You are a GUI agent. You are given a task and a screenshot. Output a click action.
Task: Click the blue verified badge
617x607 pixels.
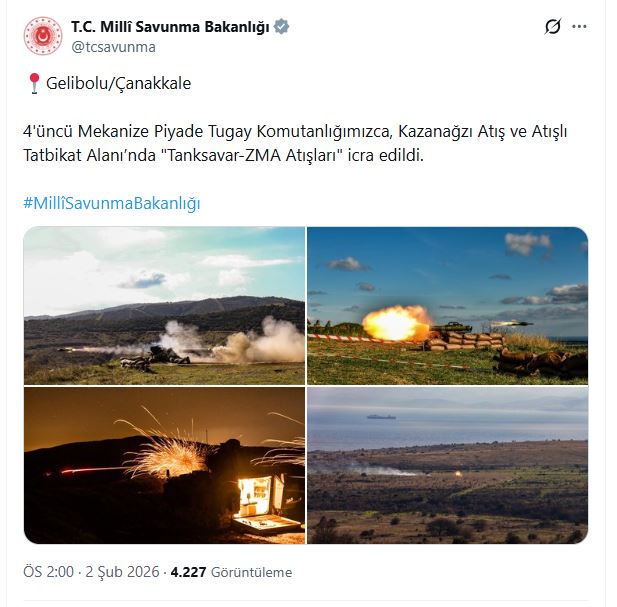(281, 27)
